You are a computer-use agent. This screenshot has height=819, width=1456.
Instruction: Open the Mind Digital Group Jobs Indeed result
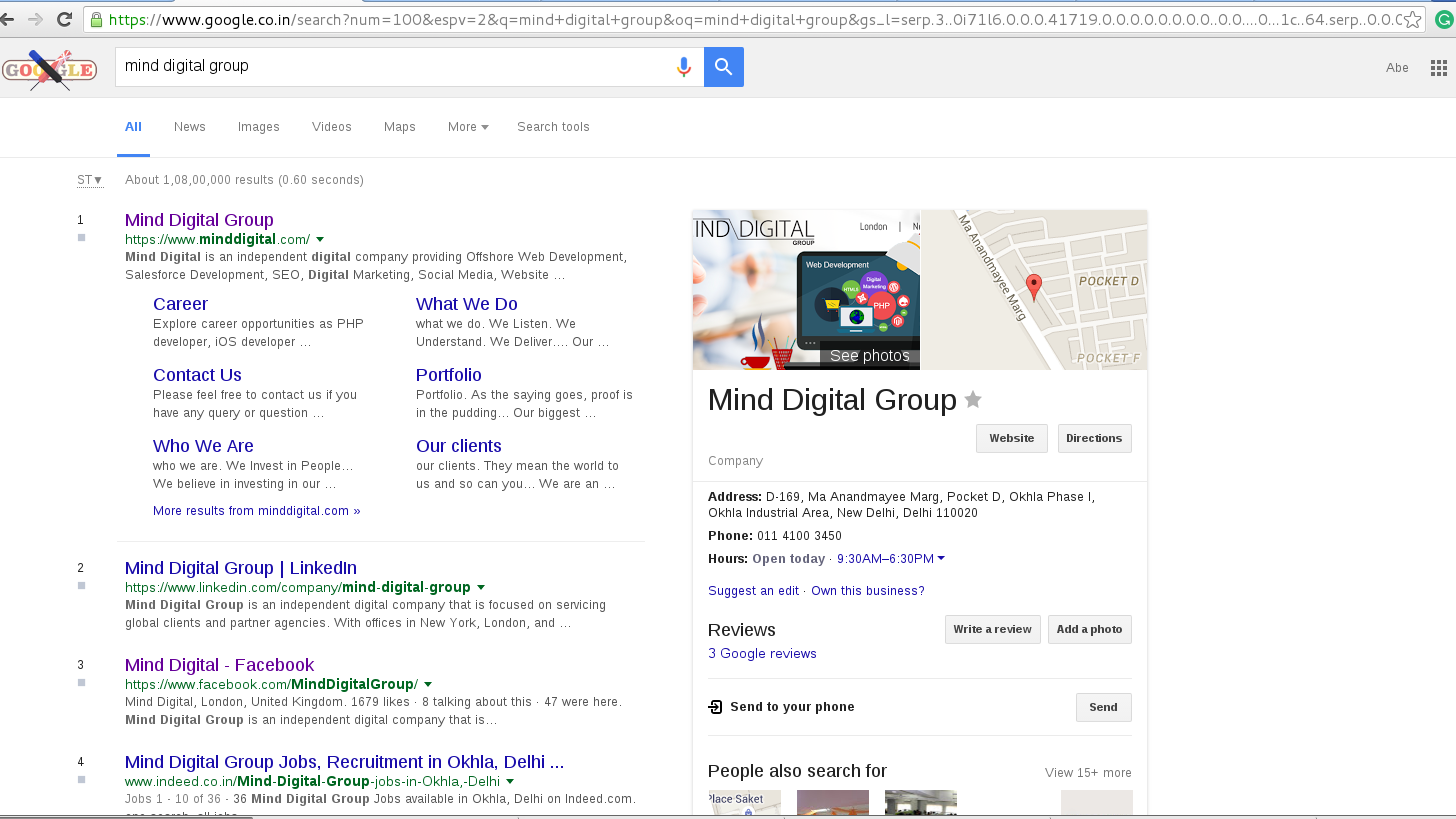[x=345, y=762]
